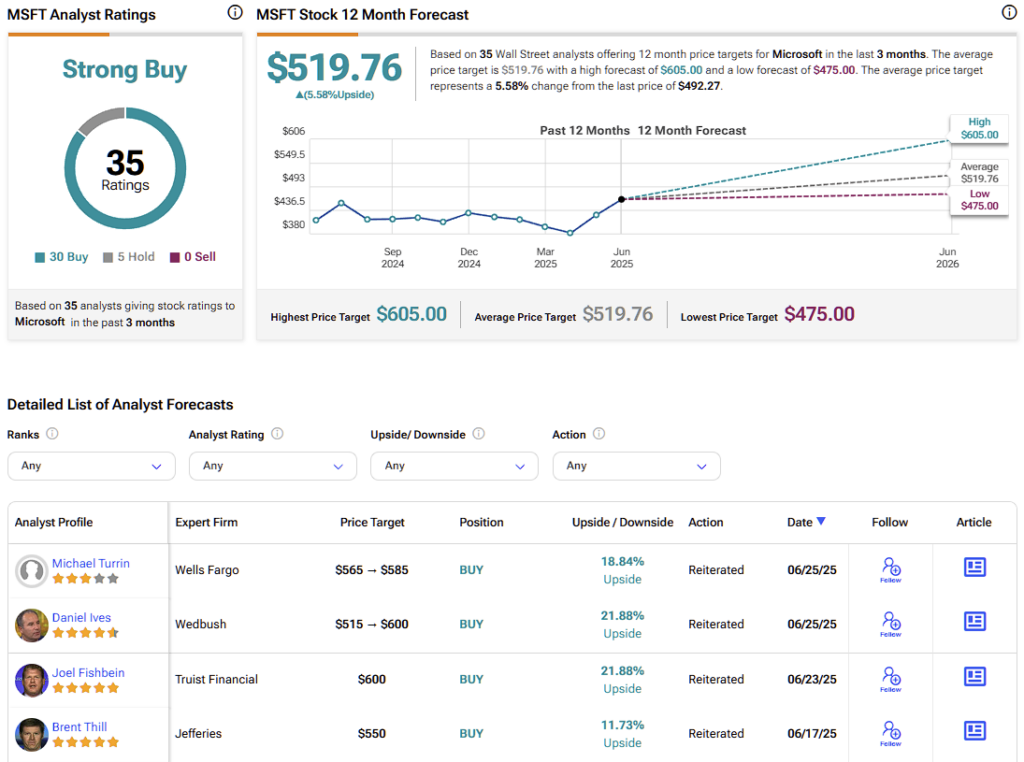Click Wedbush price target $515 → $600
Screen dimensions: 1024x762
pyautogui.click(x=372, y=624)
